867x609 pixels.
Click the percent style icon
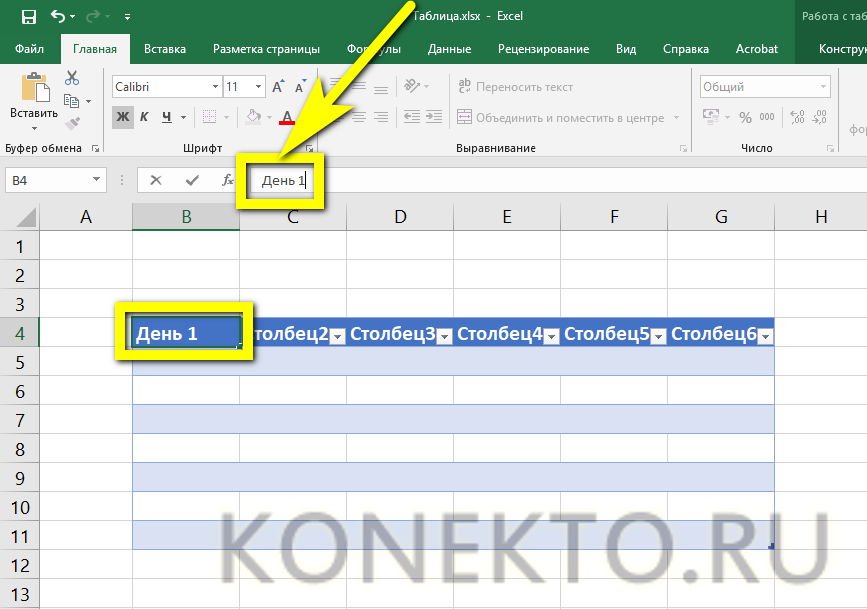tap(745, 118)
